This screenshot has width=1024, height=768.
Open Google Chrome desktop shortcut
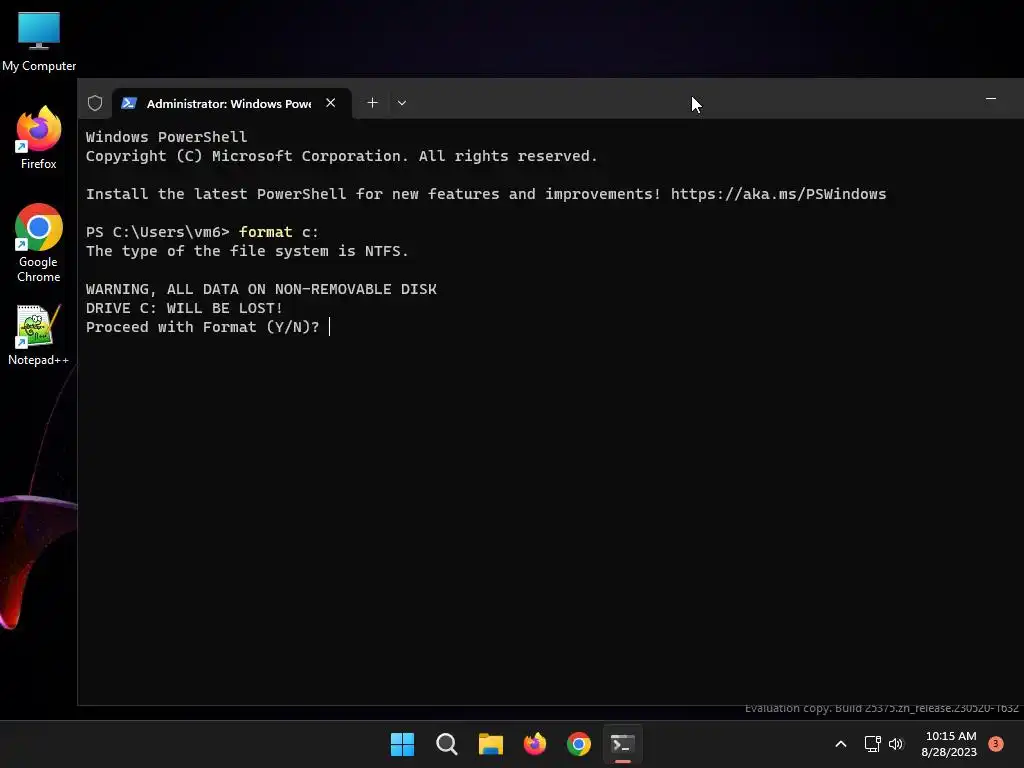click(39, 243)
